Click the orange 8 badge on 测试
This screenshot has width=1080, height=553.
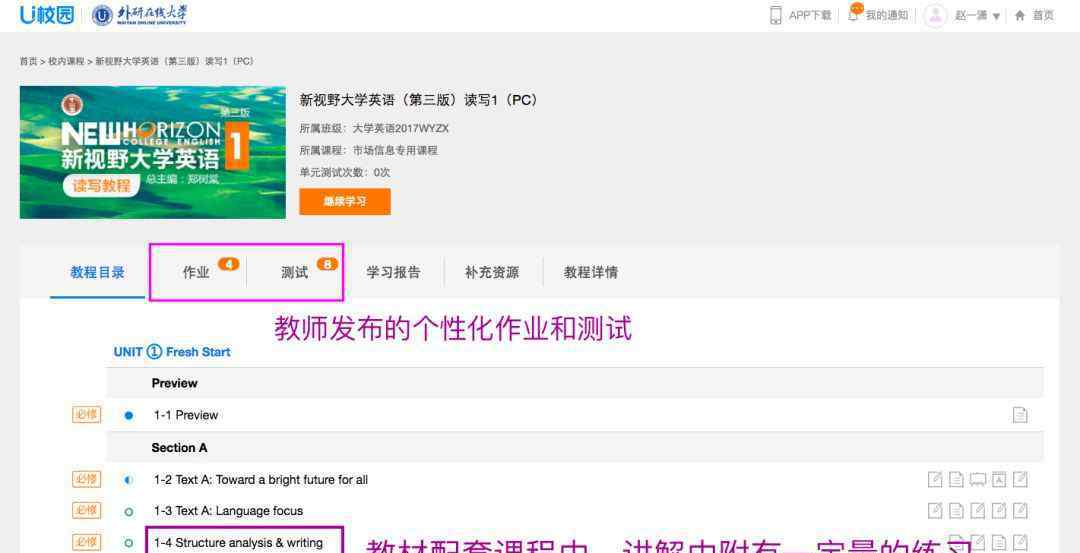[327, 264]
